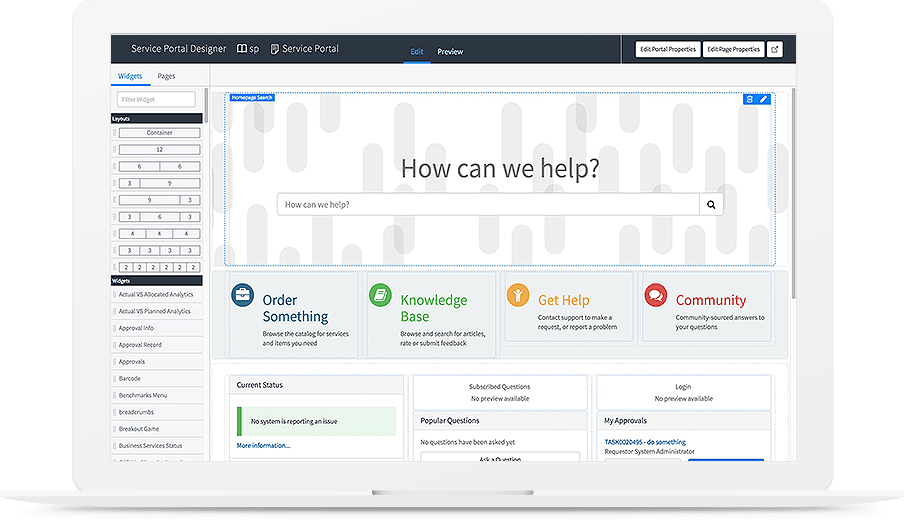Screen dimensions: 904x524
Task: Open page in new window icon
Action: [x=775, y=50]
